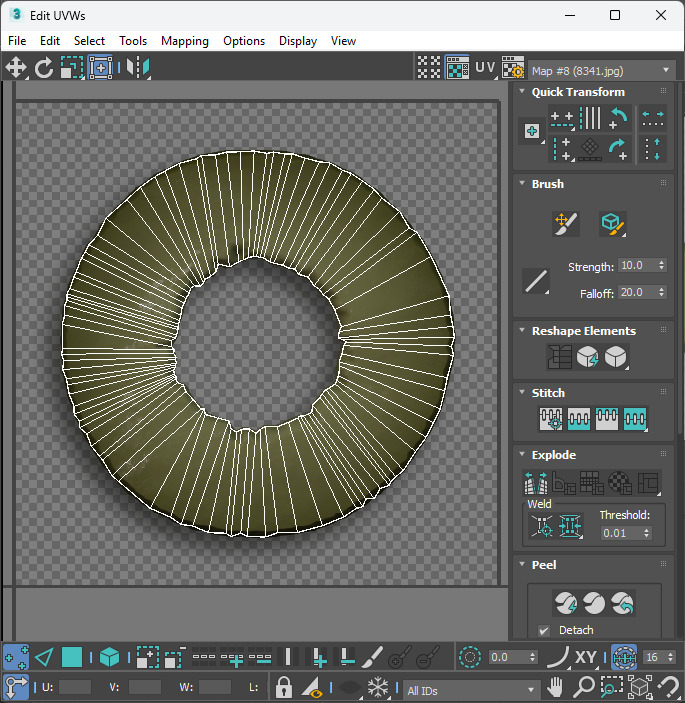
Task: Collapse the Stitch rollout
Action: coord(522,392)
